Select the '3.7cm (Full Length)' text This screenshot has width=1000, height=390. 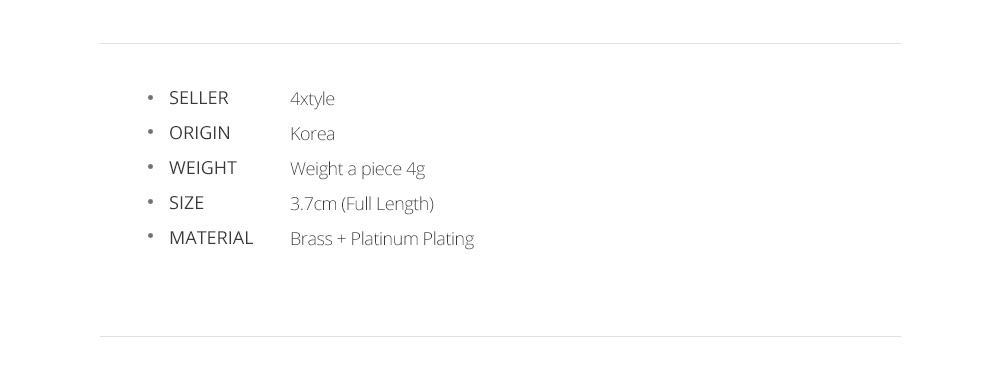tap(362, 205)
